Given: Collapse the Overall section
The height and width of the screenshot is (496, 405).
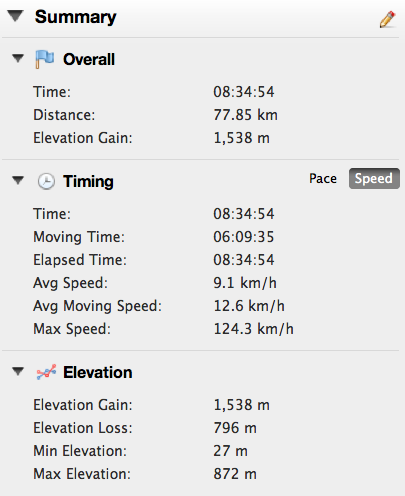Looking at the screenshot, I should [18, 58].
